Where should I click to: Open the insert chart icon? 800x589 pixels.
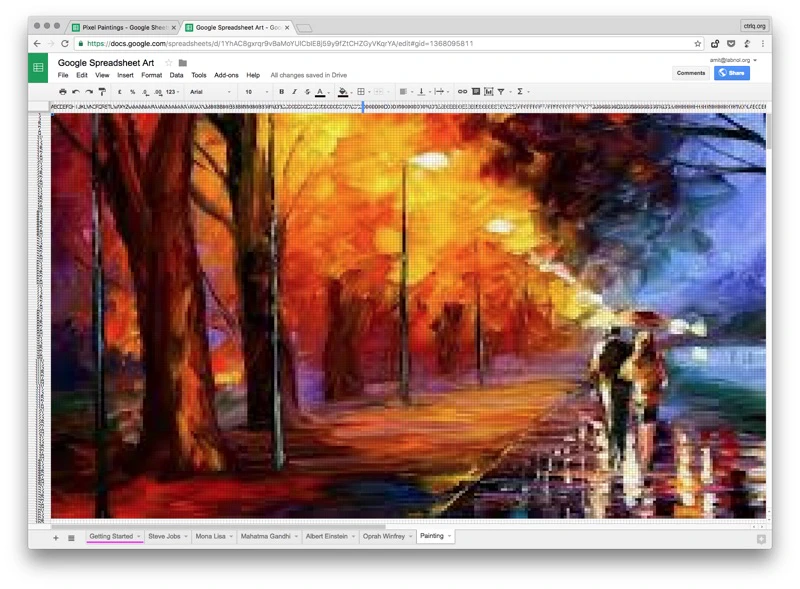coord(487,91)
